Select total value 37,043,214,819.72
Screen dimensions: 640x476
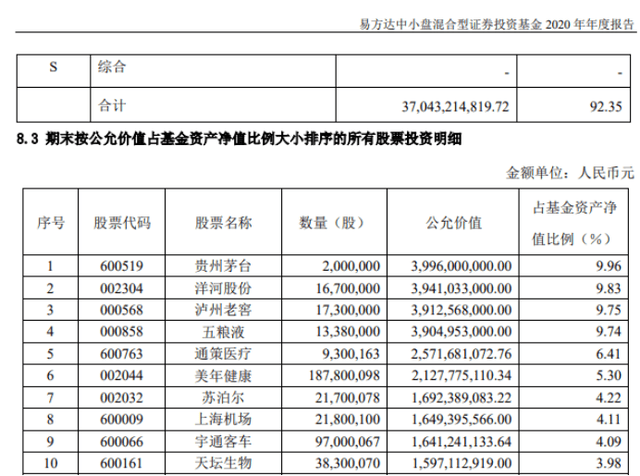point(456,107)
